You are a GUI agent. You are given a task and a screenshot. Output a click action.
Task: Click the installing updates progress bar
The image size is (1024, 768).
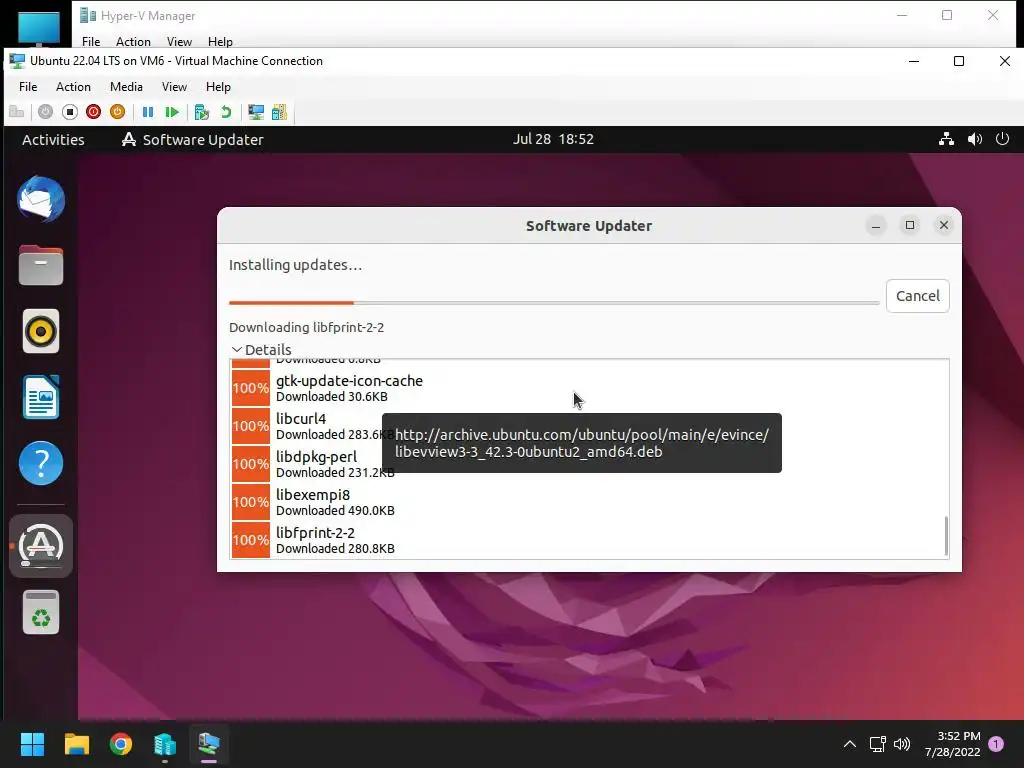tap(554, 303)
